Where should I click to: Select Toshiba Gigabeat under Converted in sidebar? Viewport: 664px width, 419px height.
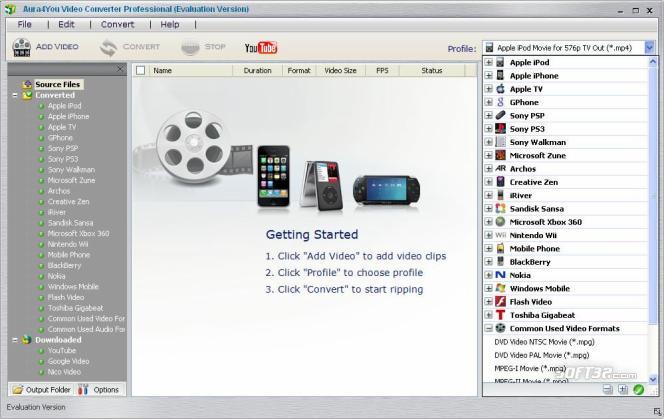coord(75,308)
